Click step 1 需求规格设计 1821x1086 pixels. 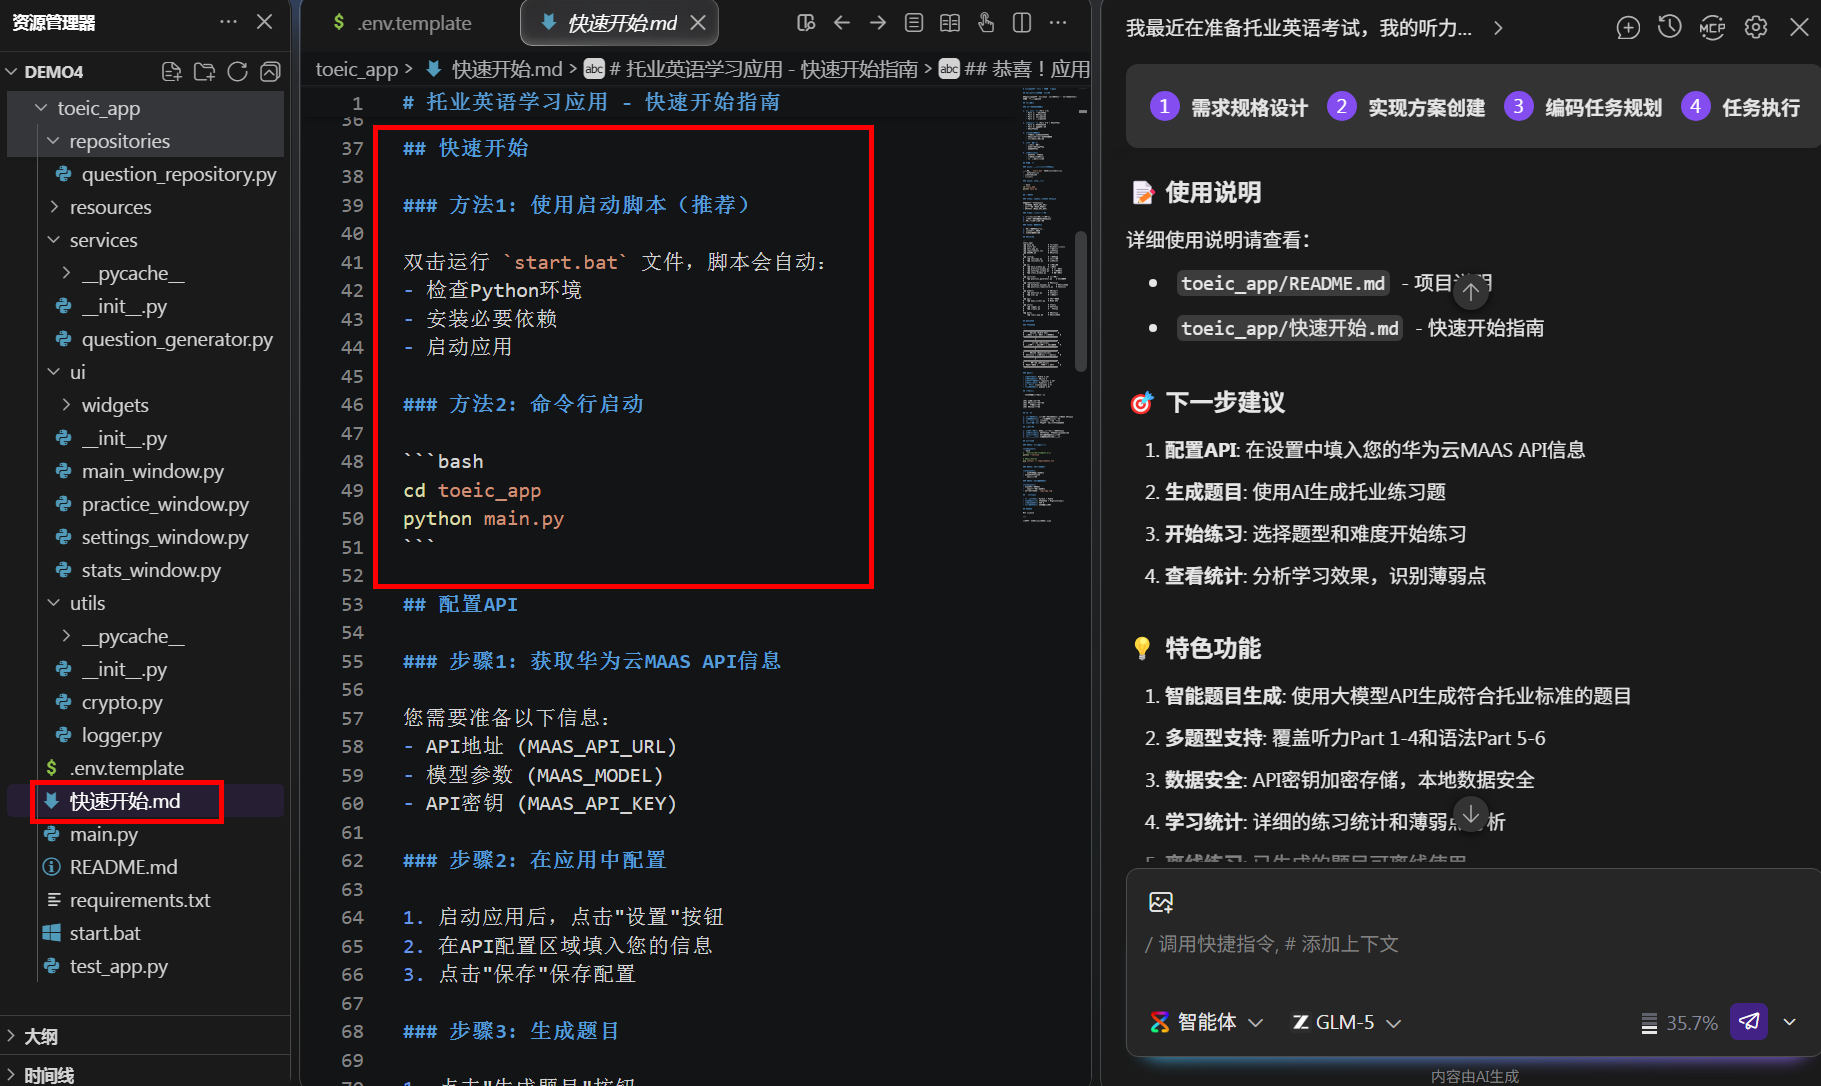[1229, 107]
